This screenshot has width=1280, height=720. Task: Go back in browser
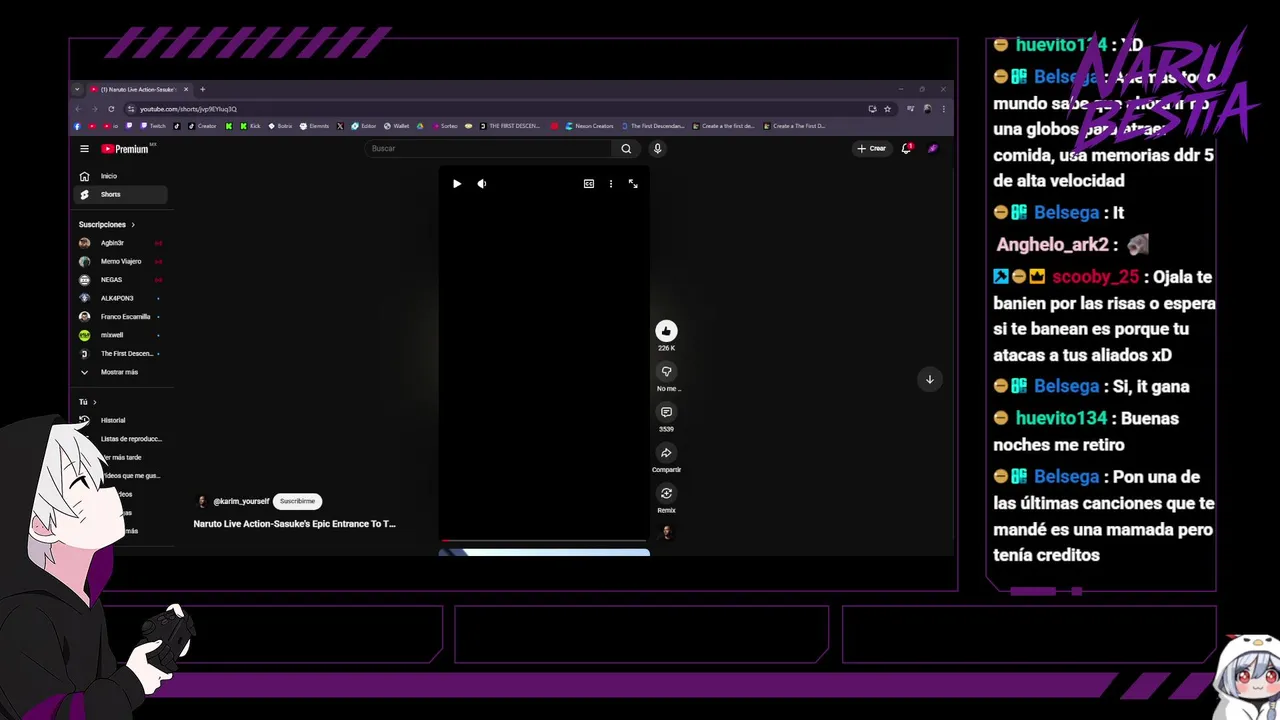(79, 109)
